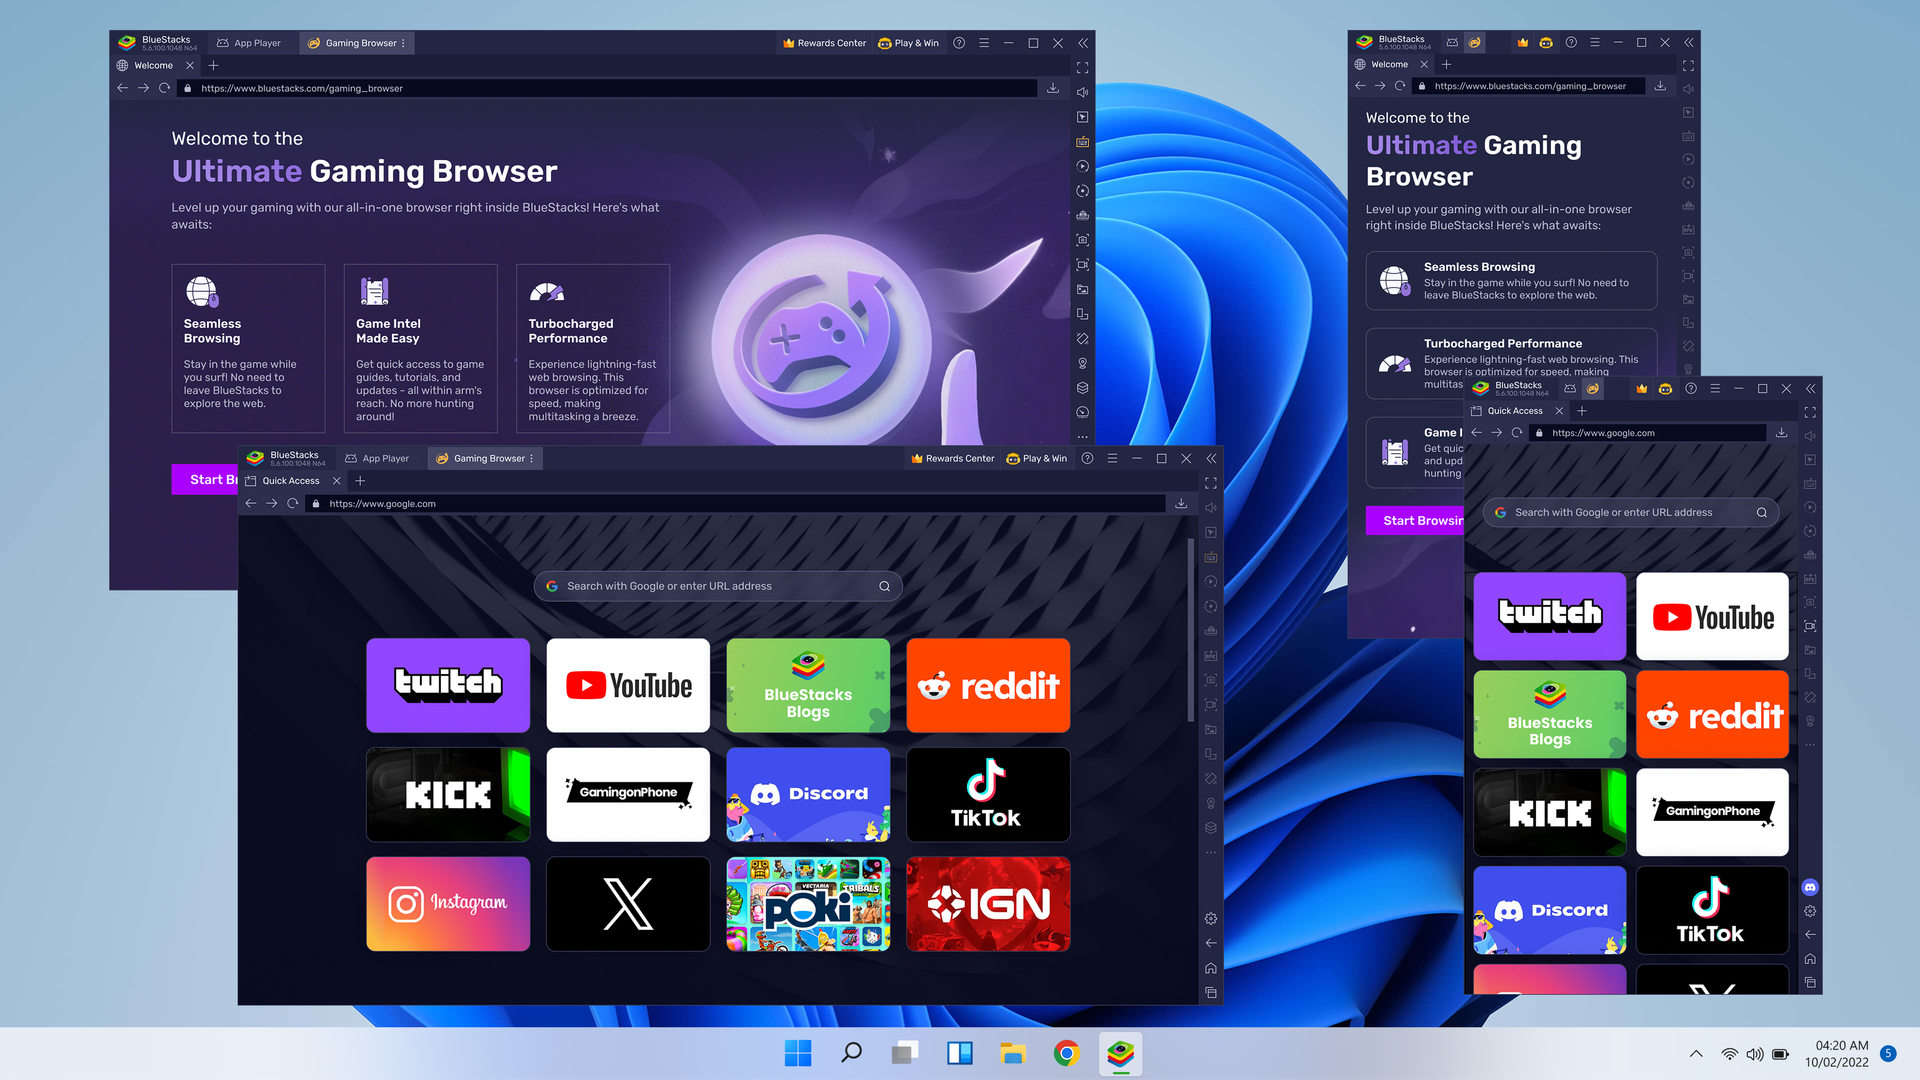This screenshot has width=1920, height=1080.
Task: Open the more options dots in large Welcome sidebar
Action: tap(1082, 436)
